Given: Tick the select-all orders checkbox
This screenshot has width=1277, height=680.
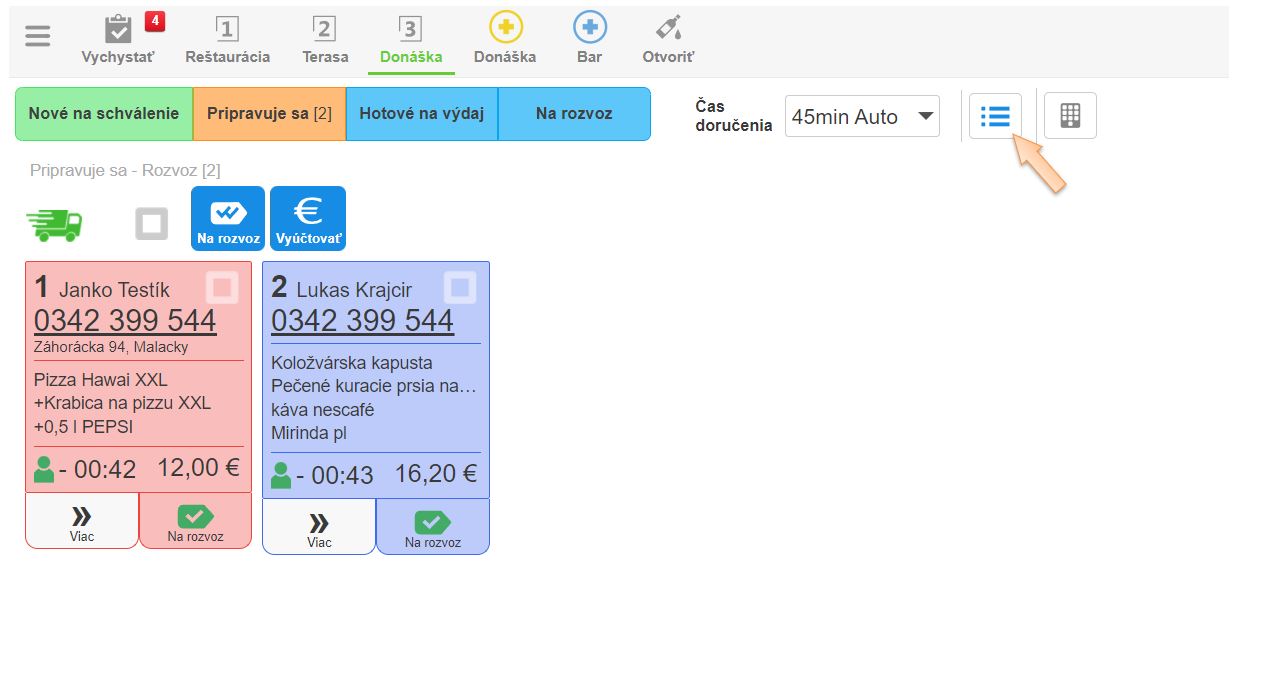Looking at the screenshot, I should [x=152, y=225].
